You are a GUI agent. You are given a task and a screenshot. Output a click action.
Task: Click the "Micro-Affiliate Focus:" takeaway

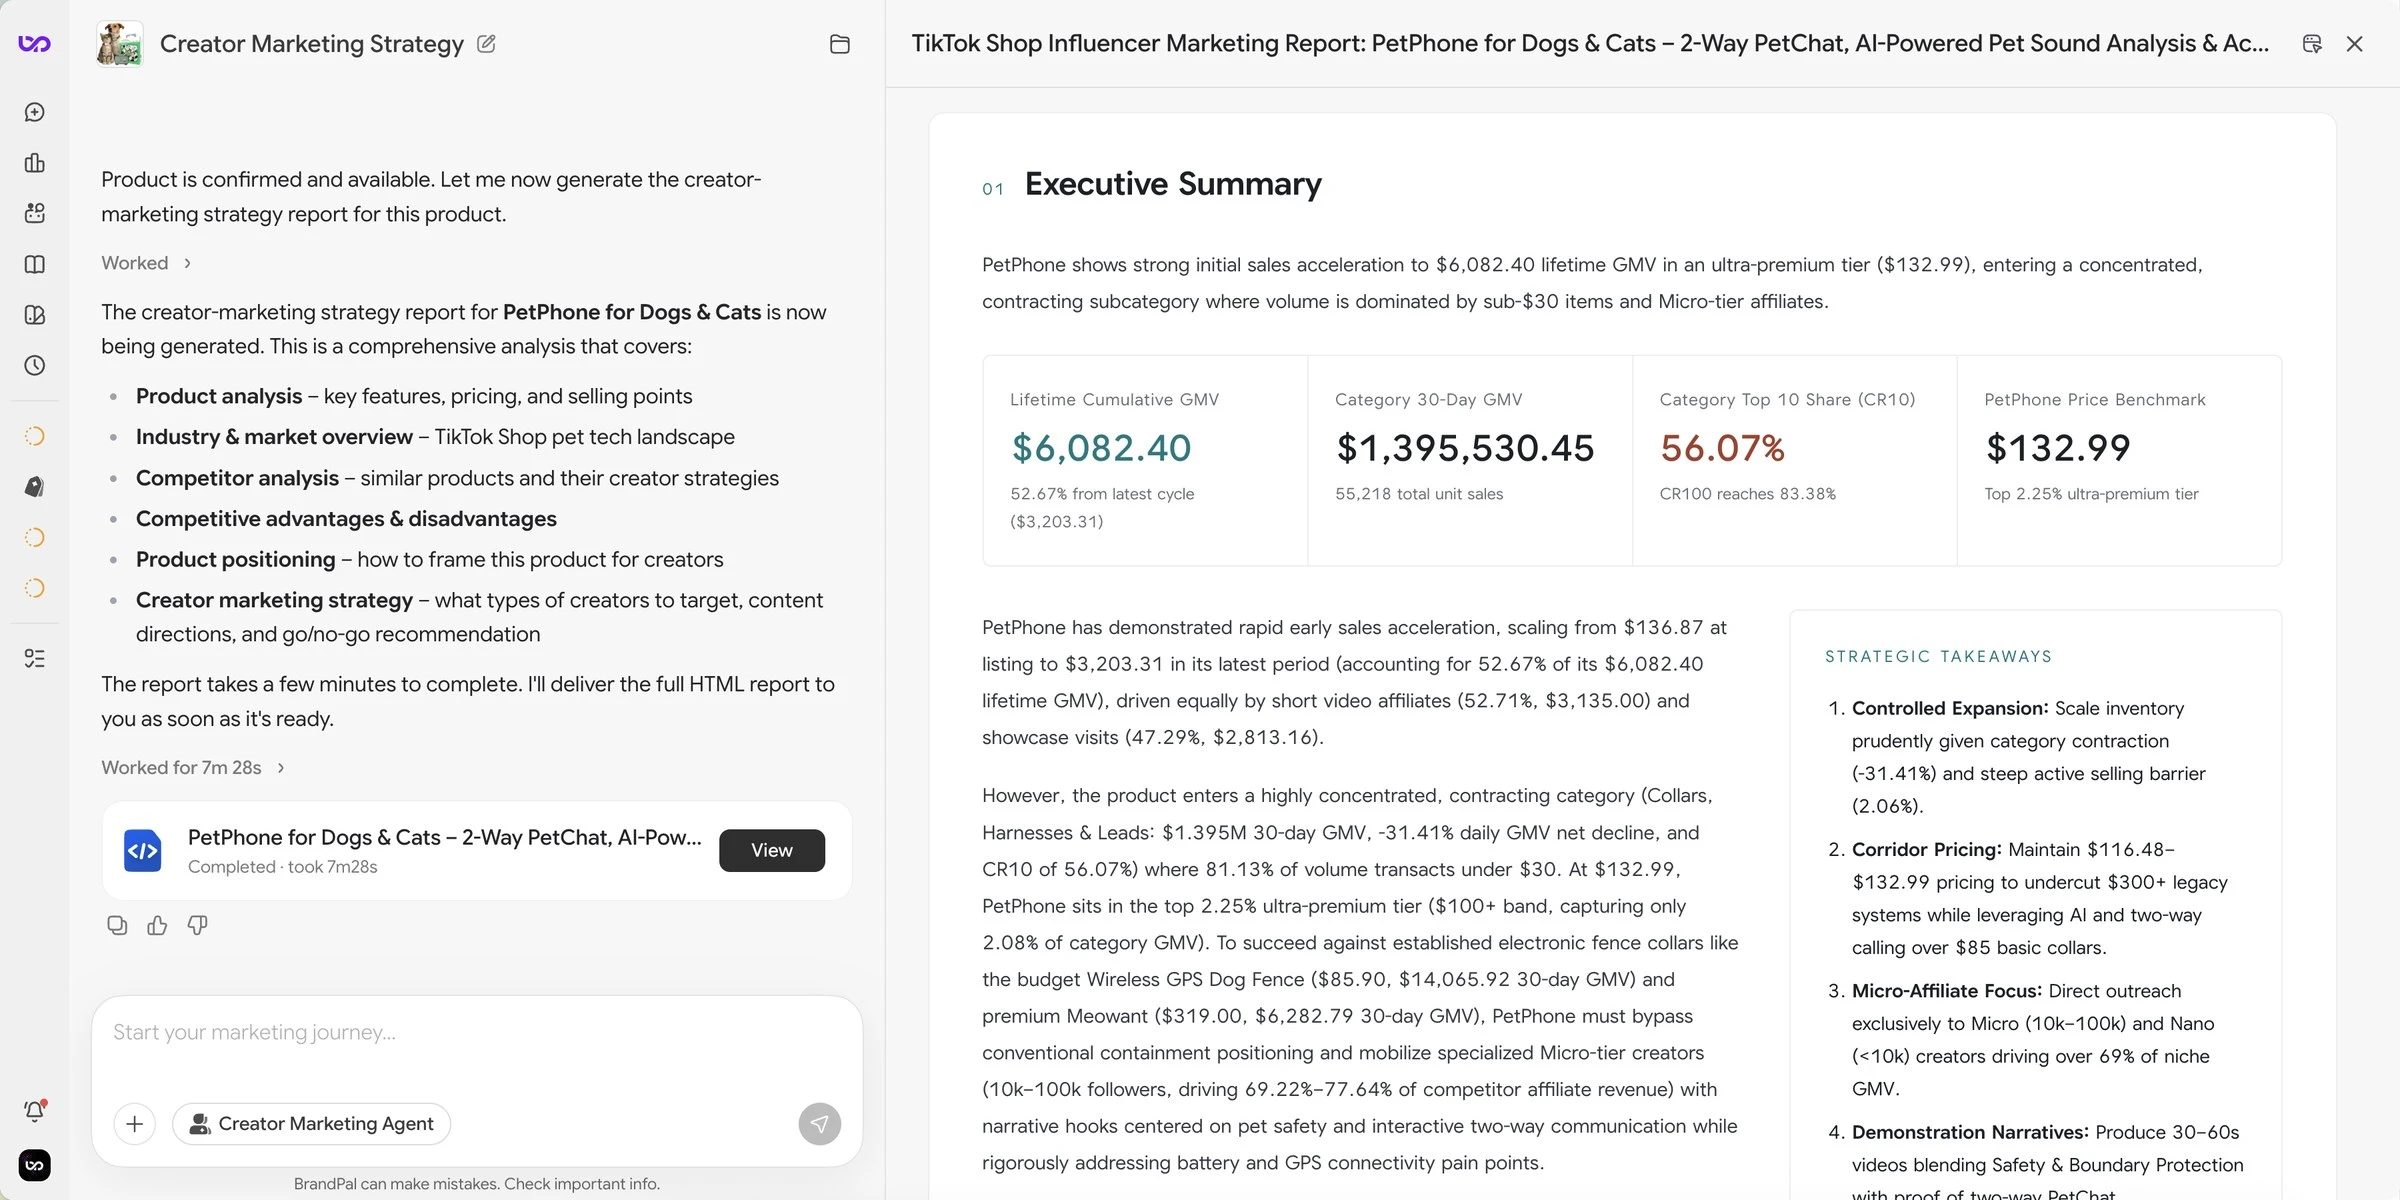(1946, 991)
